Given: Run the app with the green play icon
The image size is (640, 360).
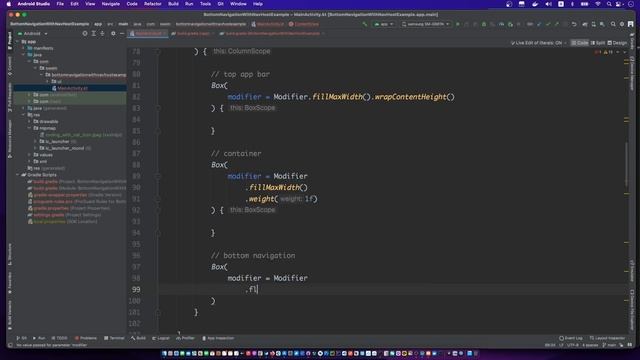Looking at the screenshot, I should (458, 24).
